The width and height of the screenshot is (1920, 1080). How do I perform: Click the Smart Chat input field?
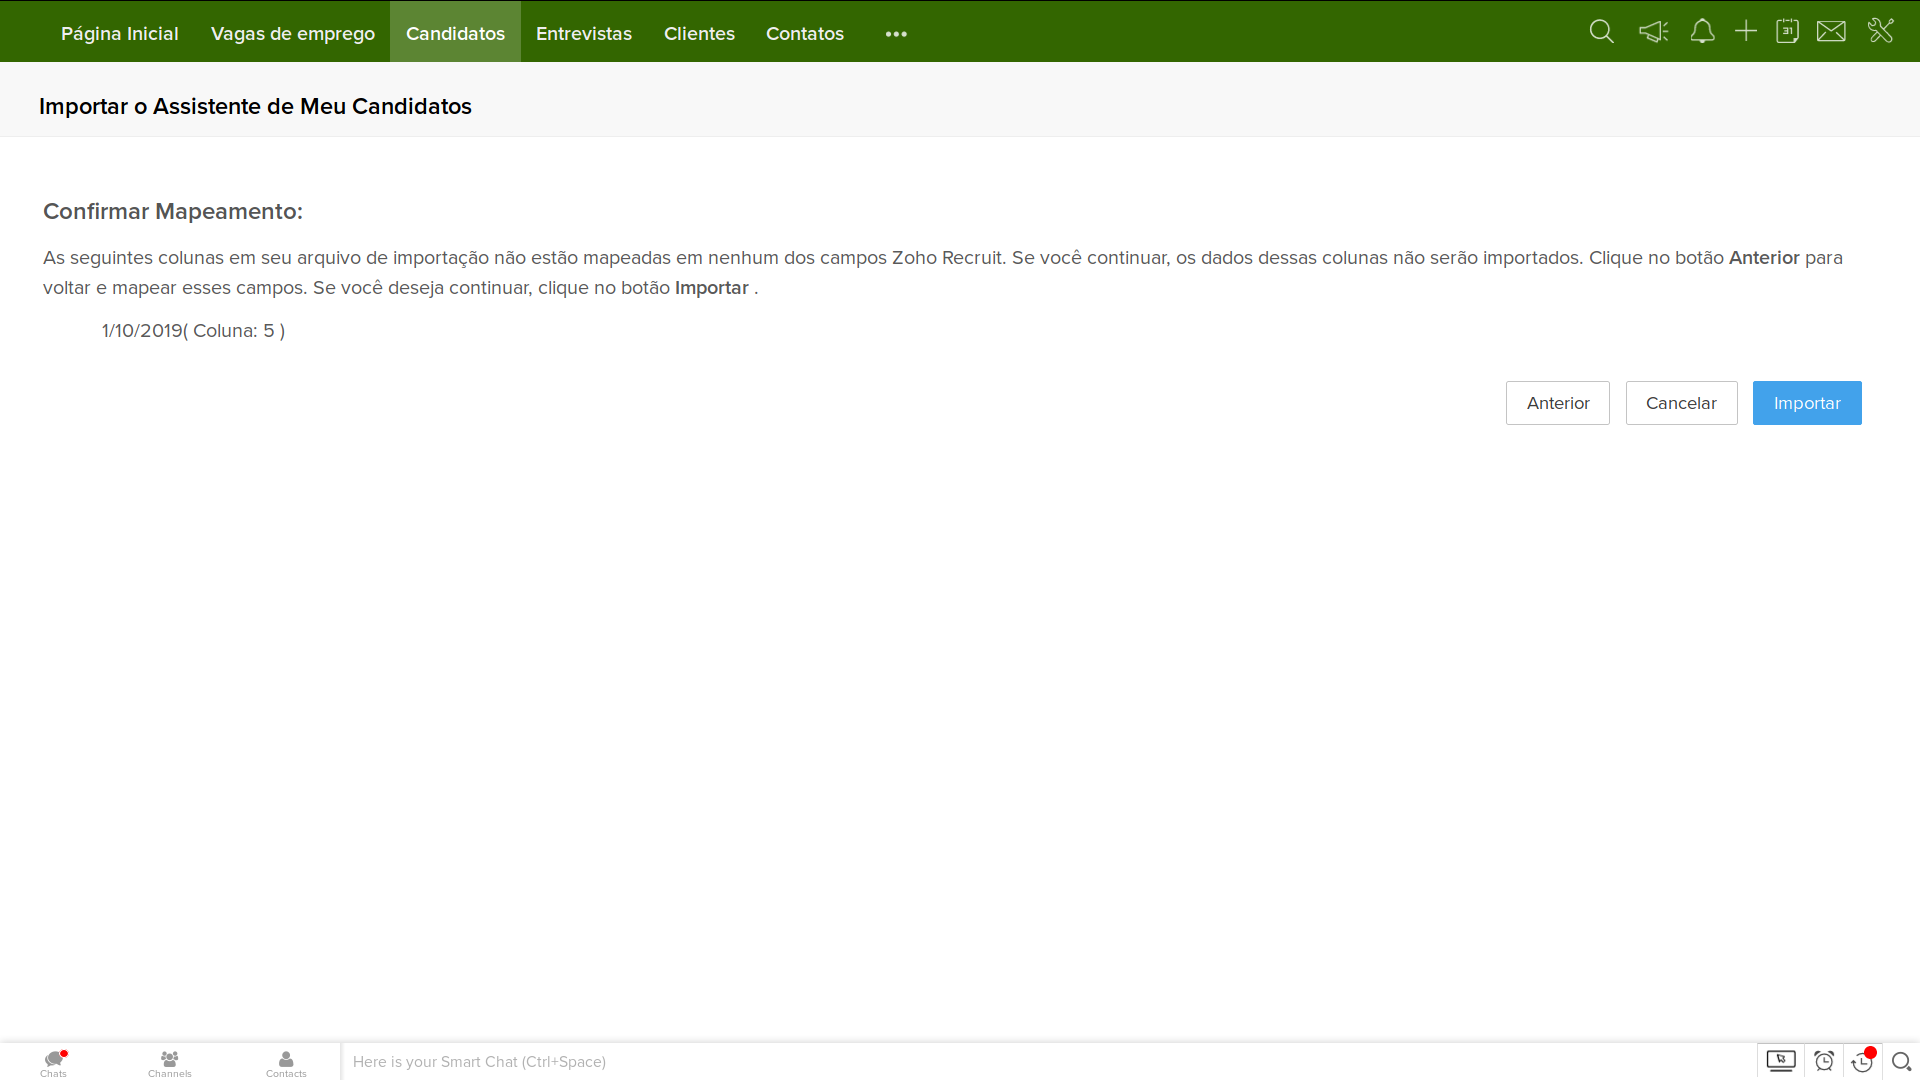click(1040, 1062)
